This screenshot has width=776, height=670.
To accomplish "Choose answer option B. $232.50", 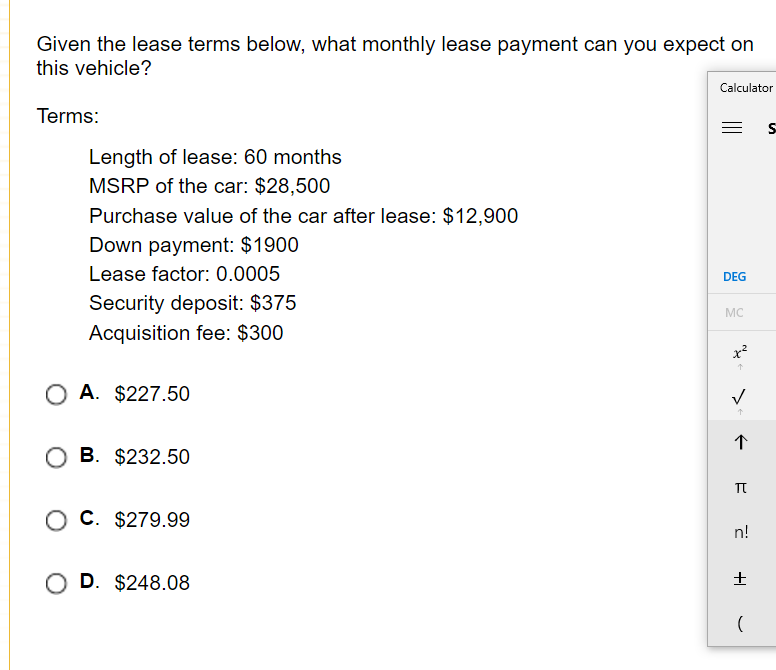I will point(56,457).
